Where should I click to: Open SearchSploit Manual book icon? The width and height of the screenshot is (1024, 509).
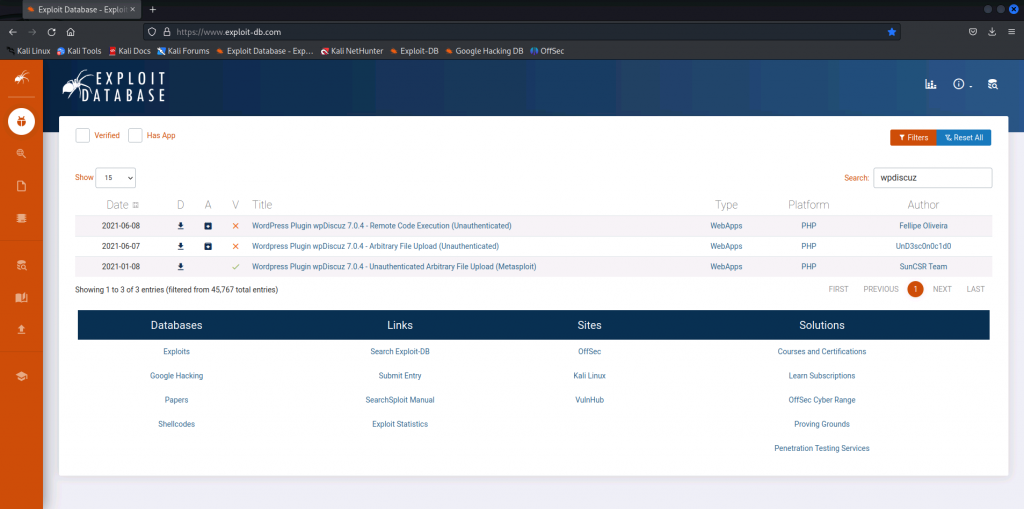(x=21, y=298)
